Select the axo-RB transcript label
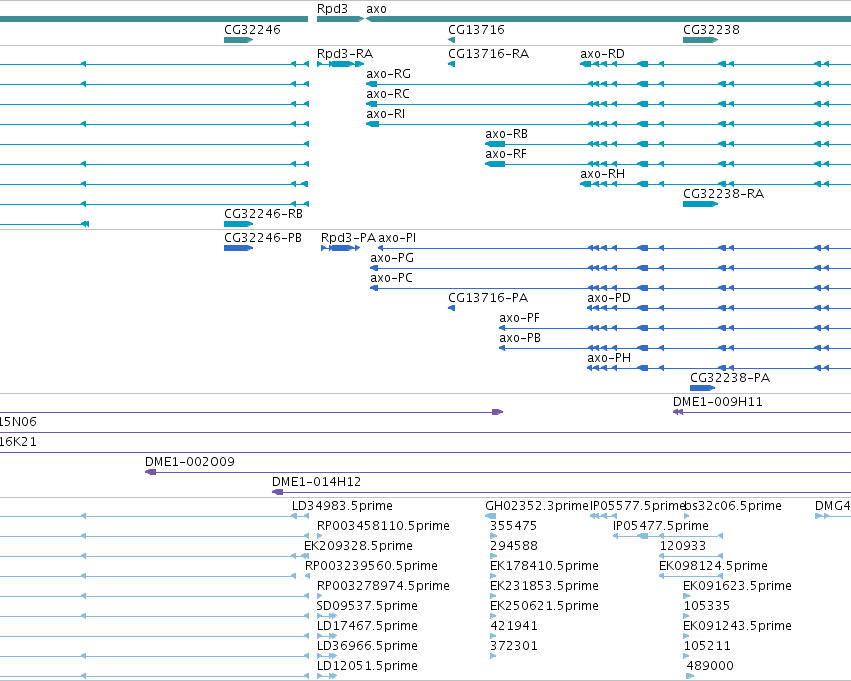851x681 pixels. coord(506,134)
